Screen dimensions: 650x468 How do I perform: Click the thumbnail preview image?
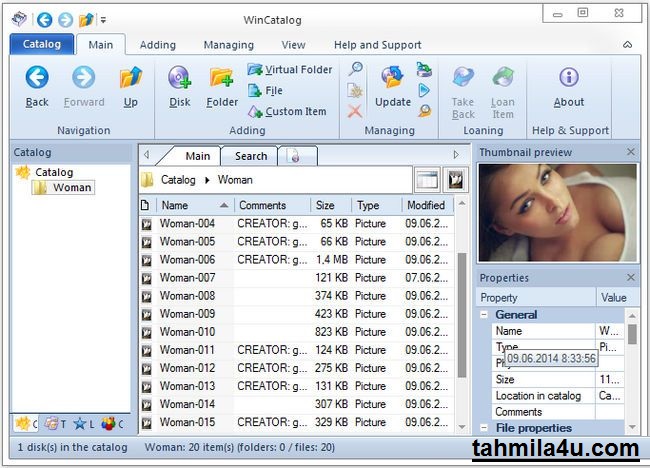(x=557, y=213)
